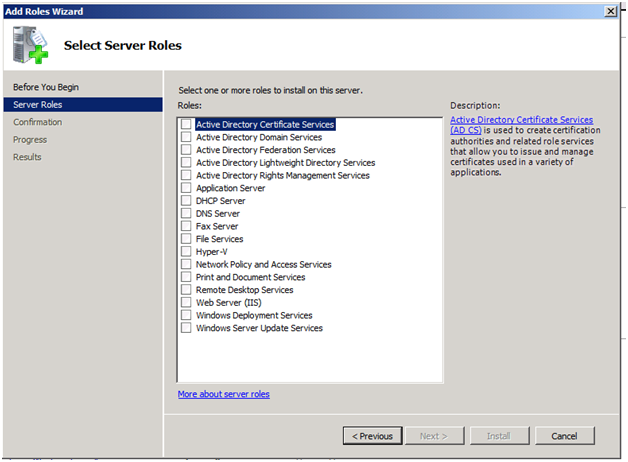
Task: Select Windows Server Update Services label
Action: point(259,328)
